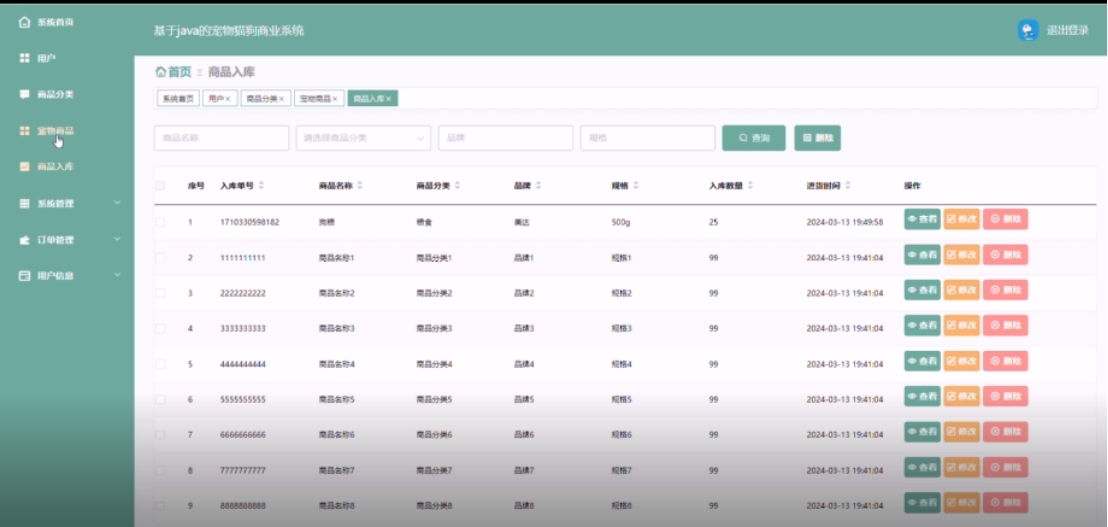Delete row 5555555555 with 删除
1108x527 pixels.
click(1006, 396)
